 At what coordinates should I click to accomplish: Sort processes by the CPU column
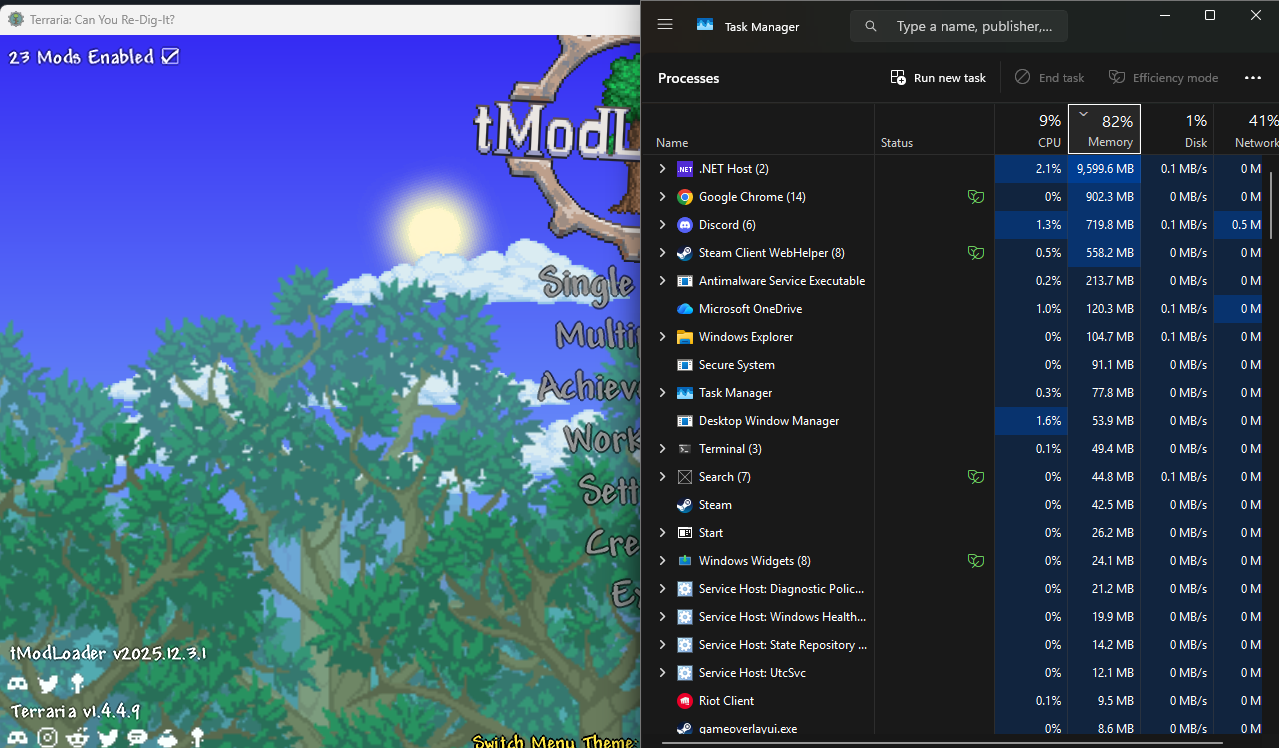[1032, 129]
